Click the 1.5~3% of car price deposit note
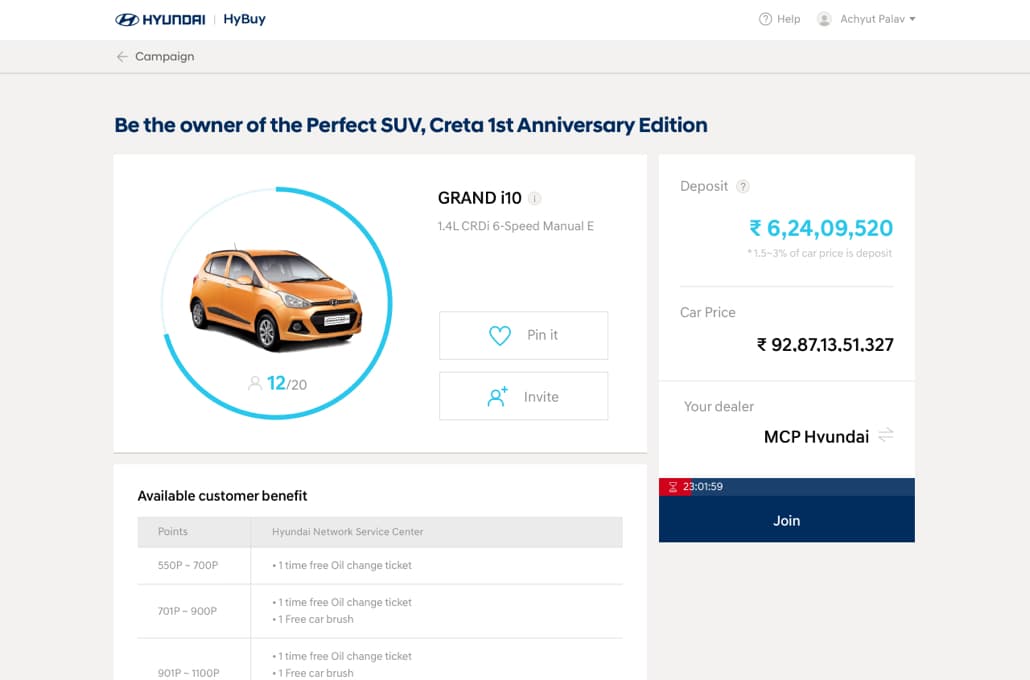Image resolution: width=1030 pixels, height=680 pixels. tap(819, 253)
